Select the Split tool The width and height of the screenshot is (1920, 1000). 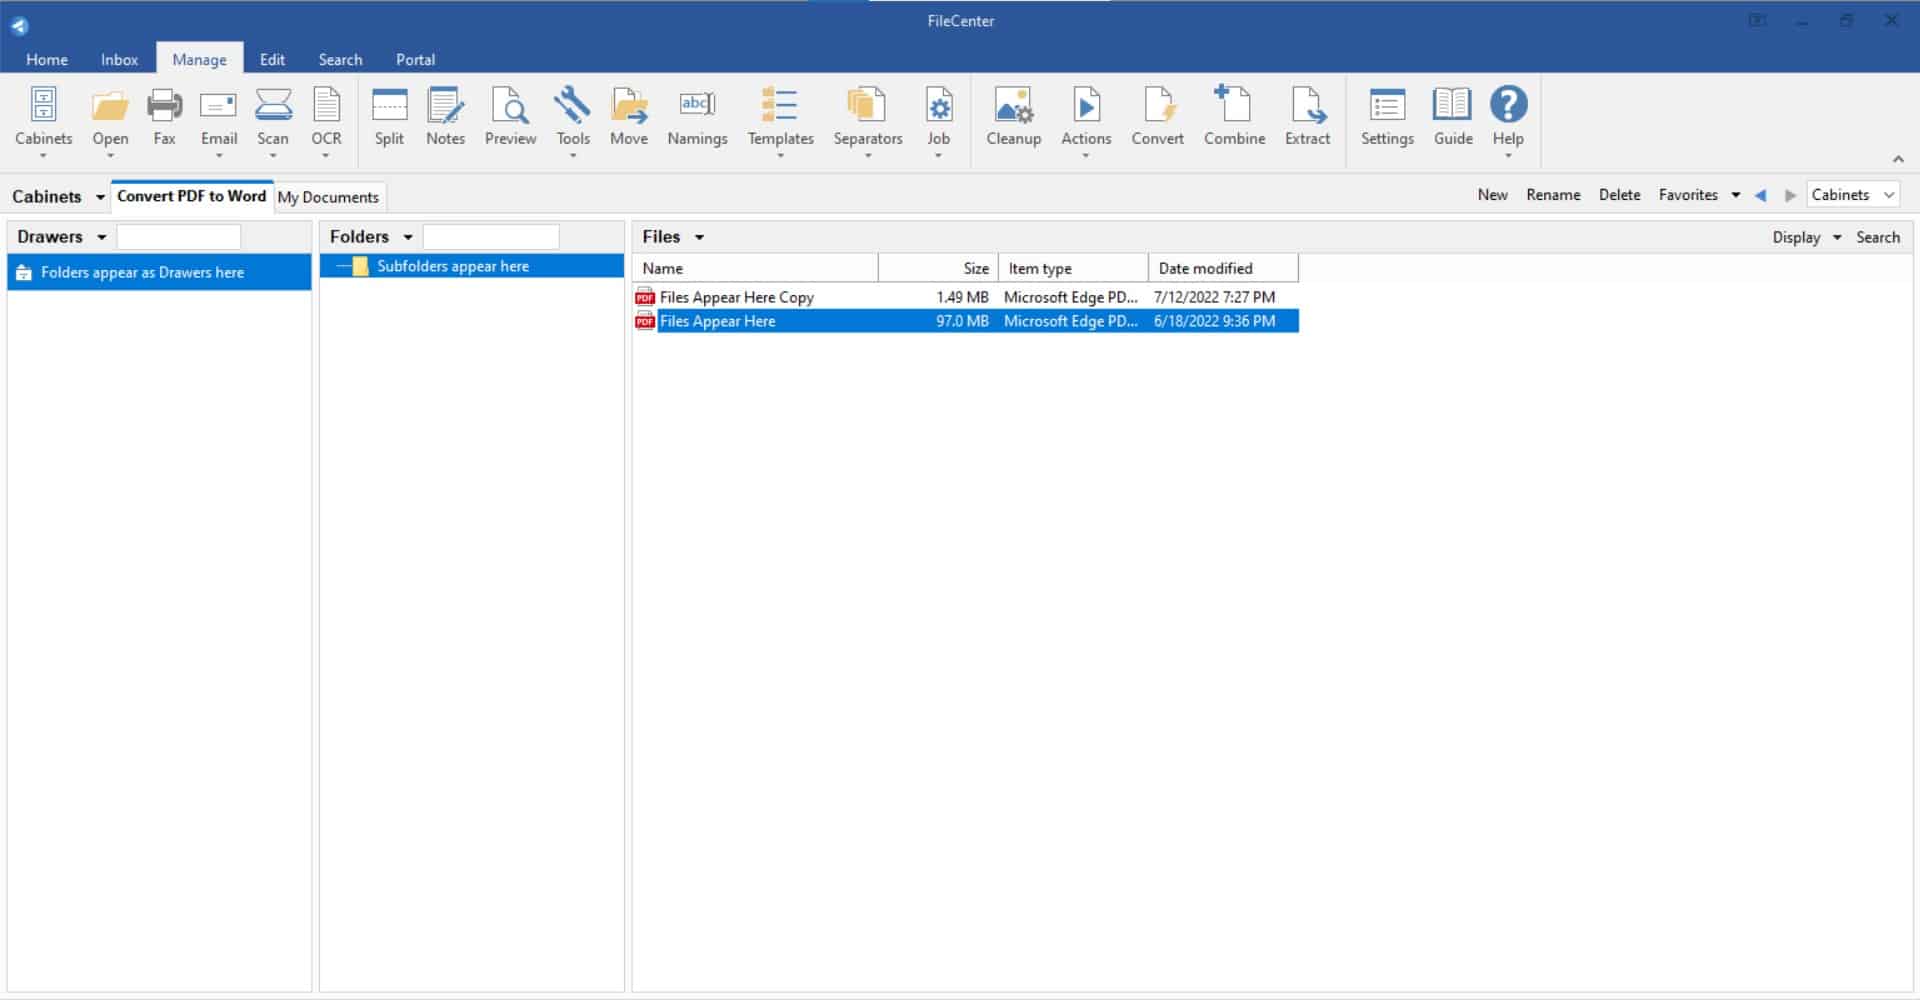(389, 118)
